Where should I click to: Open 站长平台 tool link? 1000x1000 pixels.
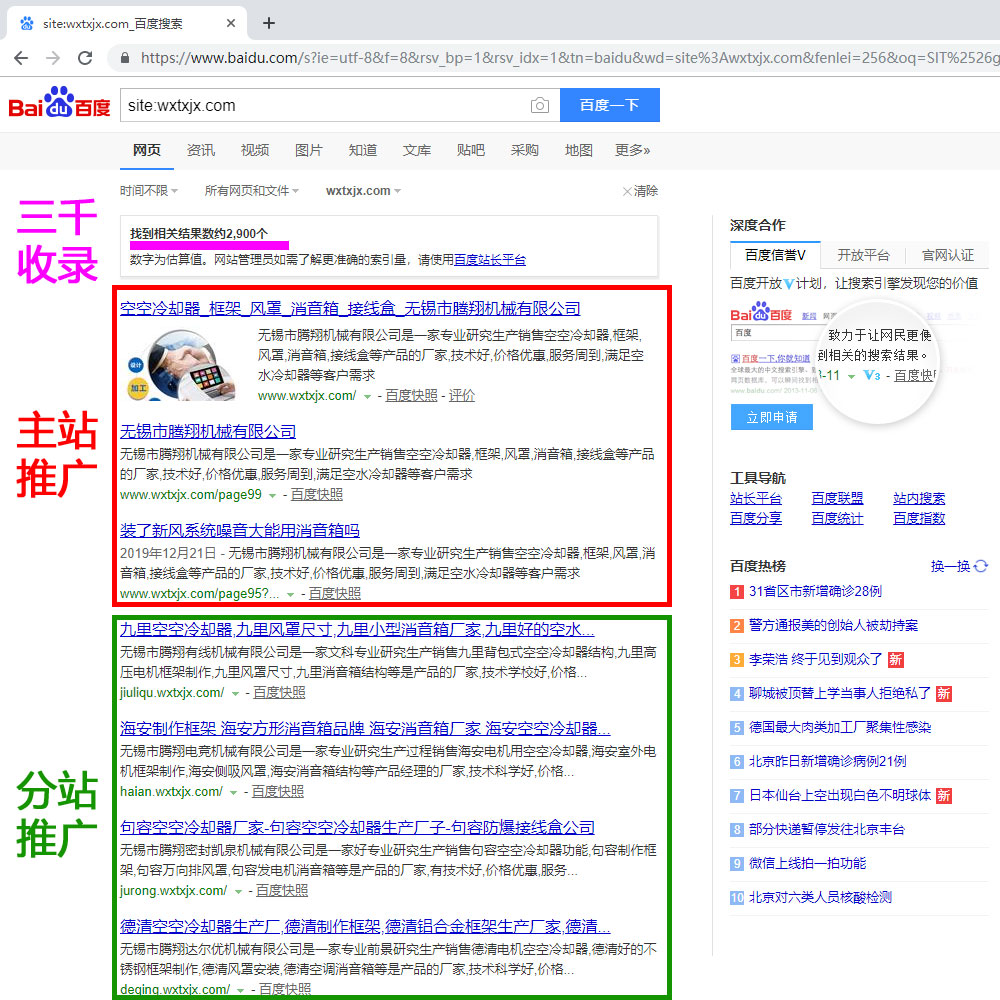click(x=756, y=498)
